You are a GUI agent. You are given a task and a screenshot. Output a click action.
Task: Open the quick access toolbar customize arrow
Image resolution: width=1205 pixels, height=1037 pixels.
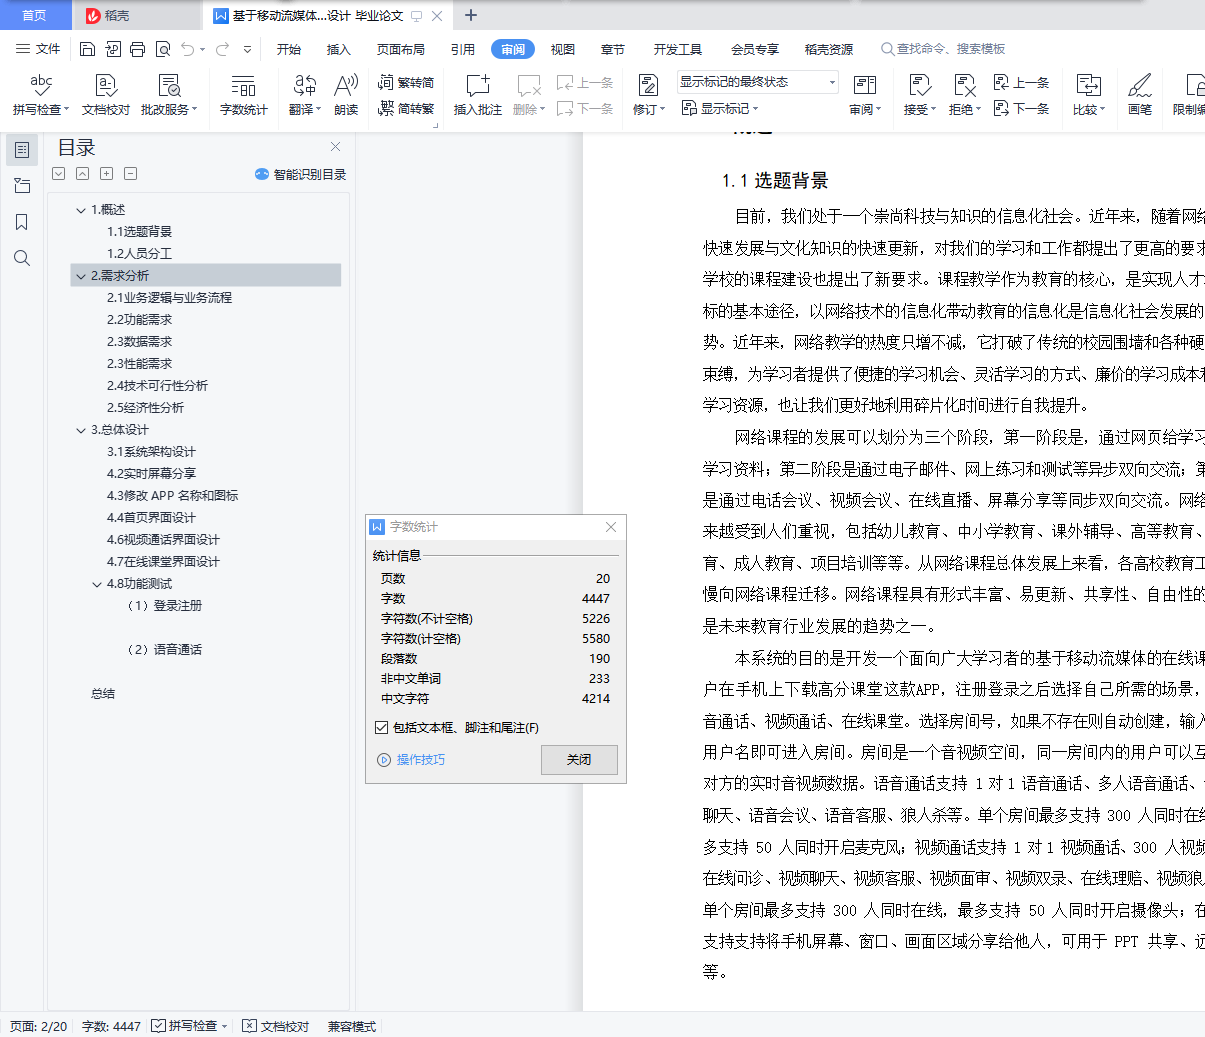coord(247,49)
